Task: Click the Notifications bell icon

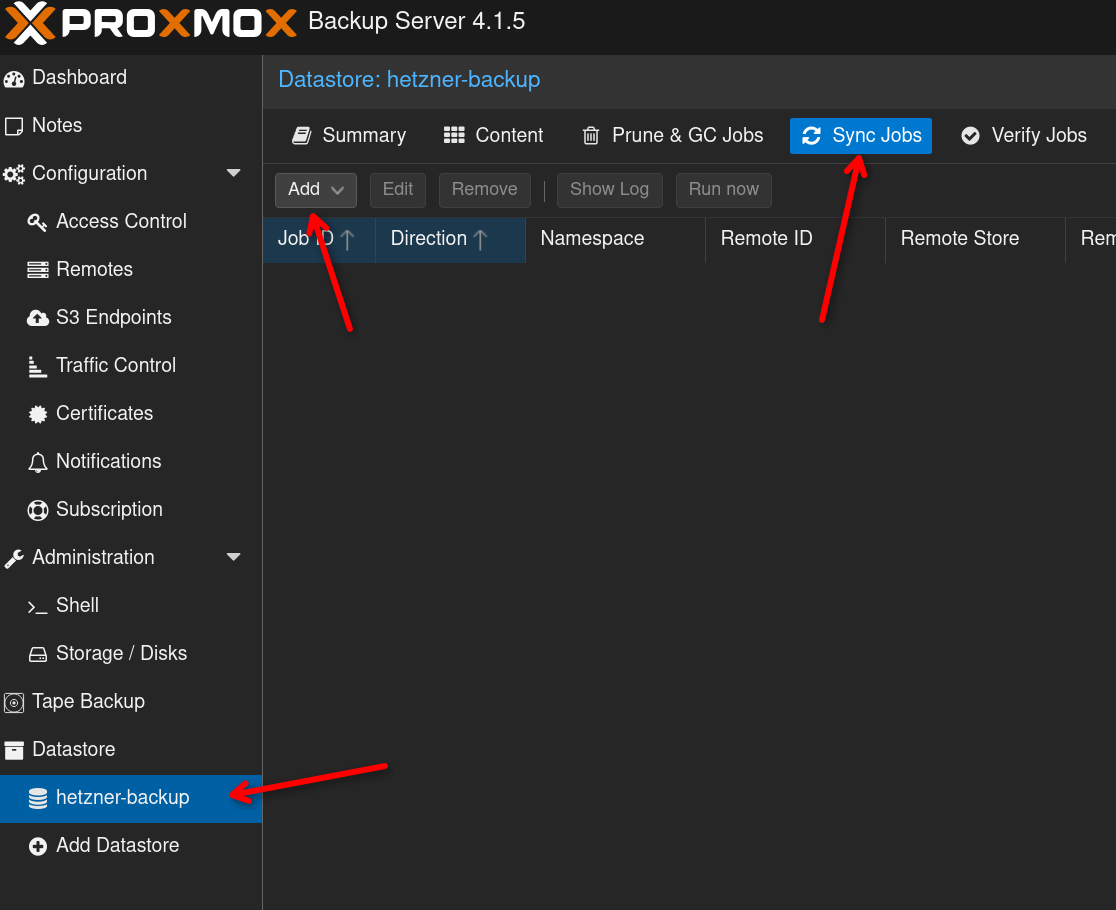Action: [38, 462]
